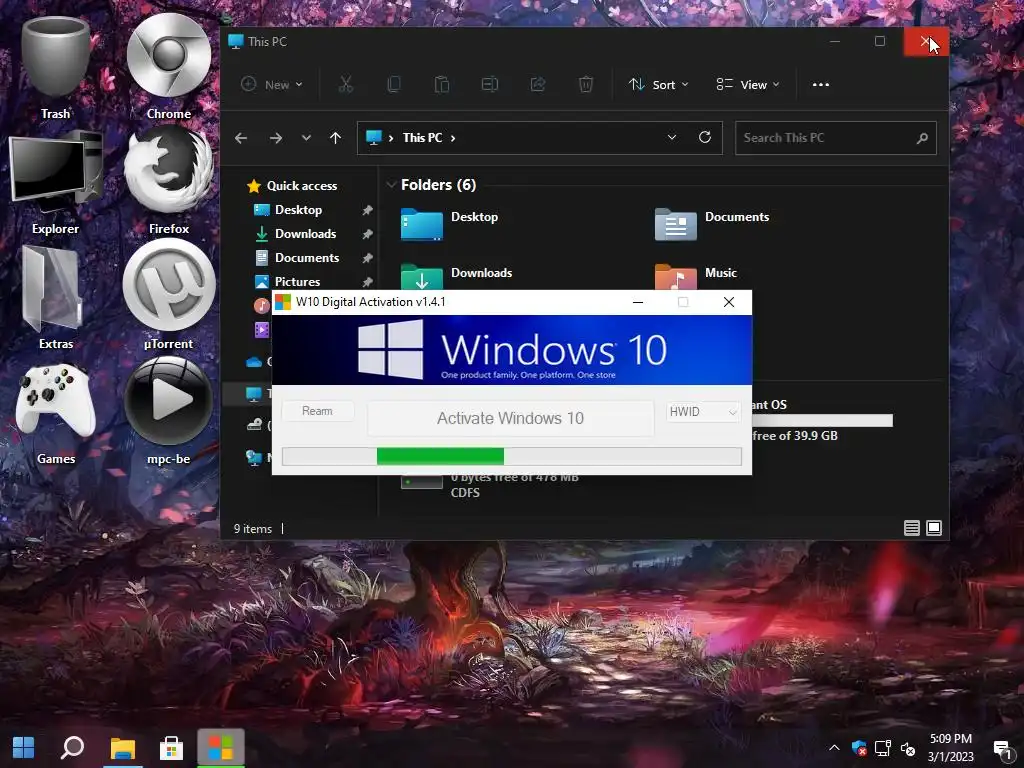Open Microsoft Store from the taskbar

tap(171, 748)
